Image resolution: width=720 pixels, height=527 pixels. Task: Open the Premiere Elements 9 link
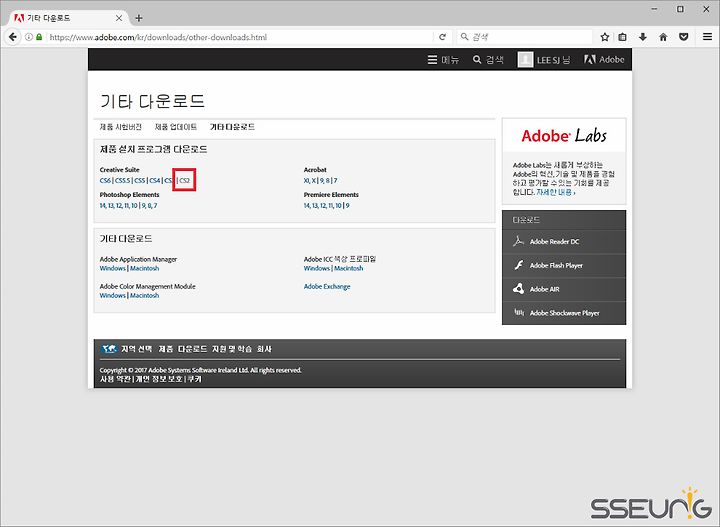pos(348,206)
